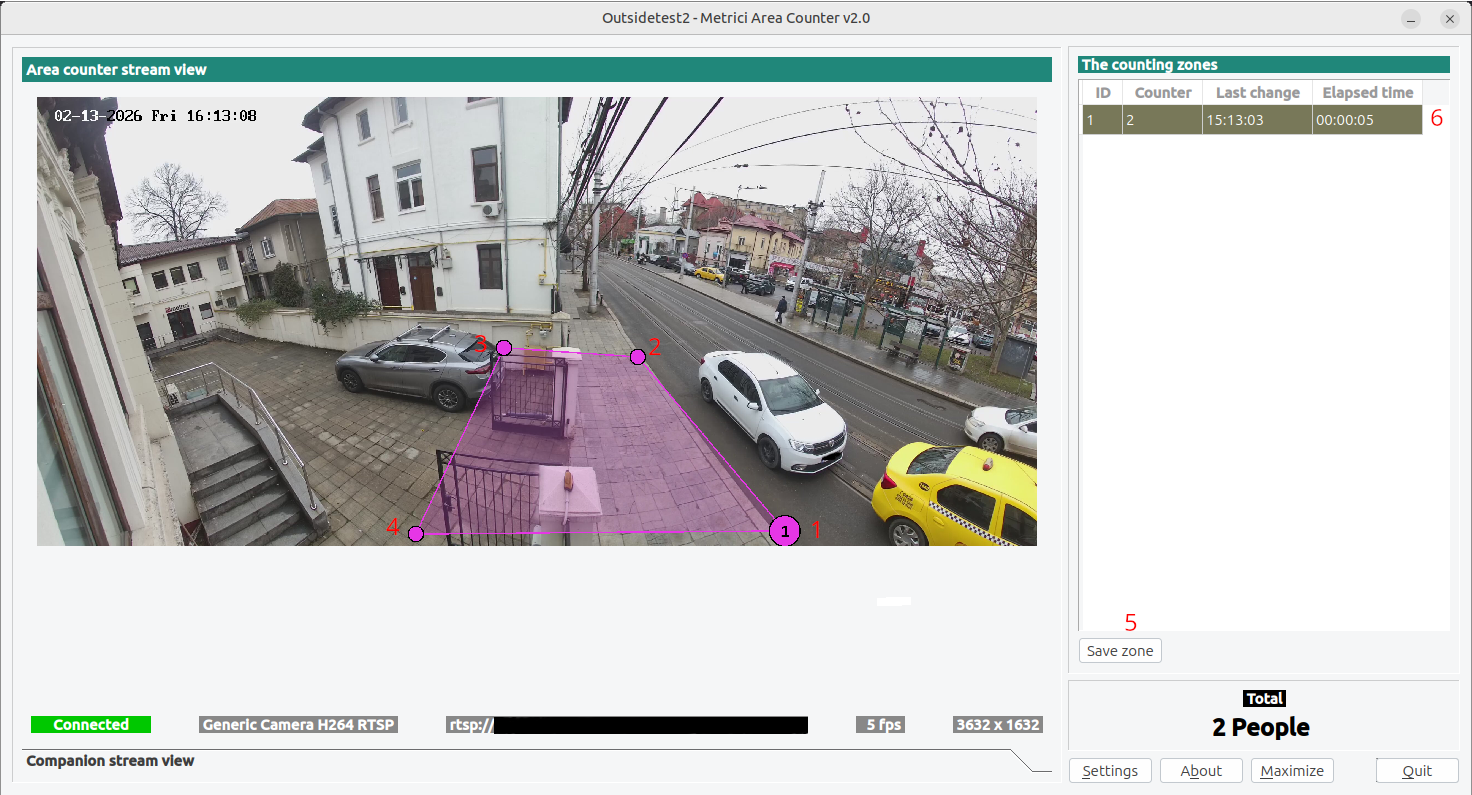Viewport: 1472px width, 795px height.
Task: Select the 15:13:03 last change cell
Action: click(1258, 120)
